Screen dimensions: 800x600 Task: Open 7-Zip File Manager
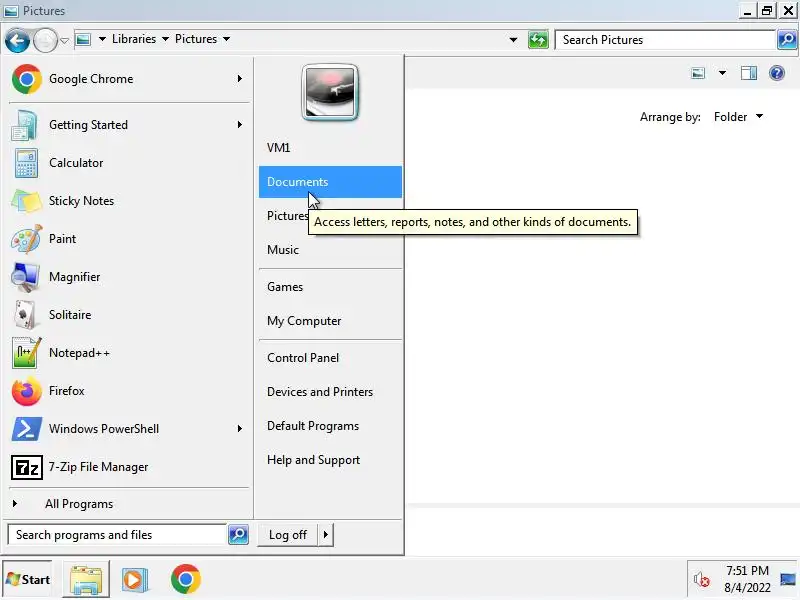click(128, 467)
